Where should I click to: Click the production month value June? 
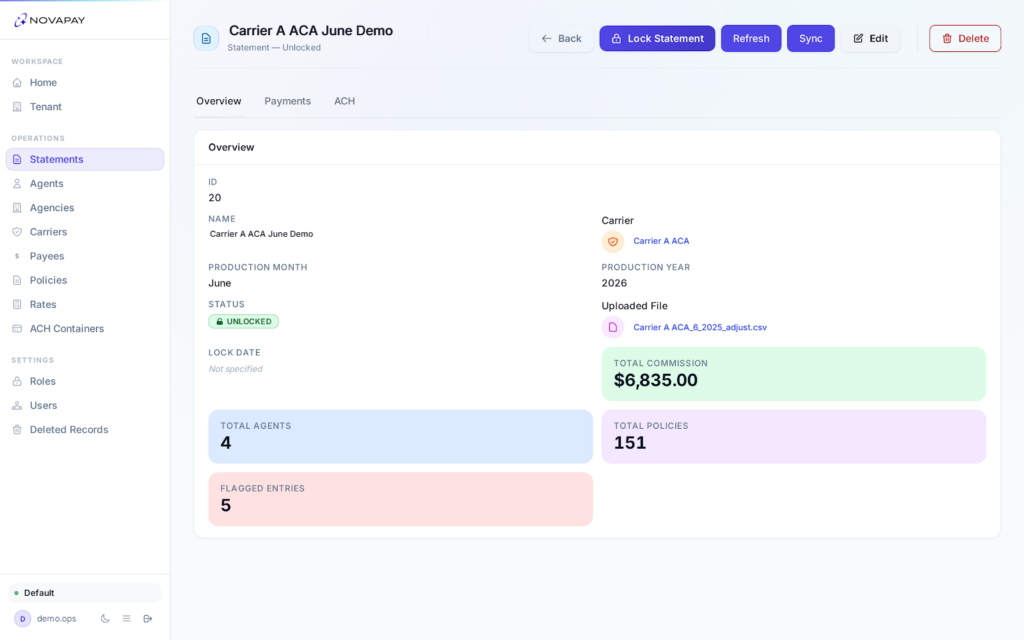pyautogui.click(x=219, y=283)
